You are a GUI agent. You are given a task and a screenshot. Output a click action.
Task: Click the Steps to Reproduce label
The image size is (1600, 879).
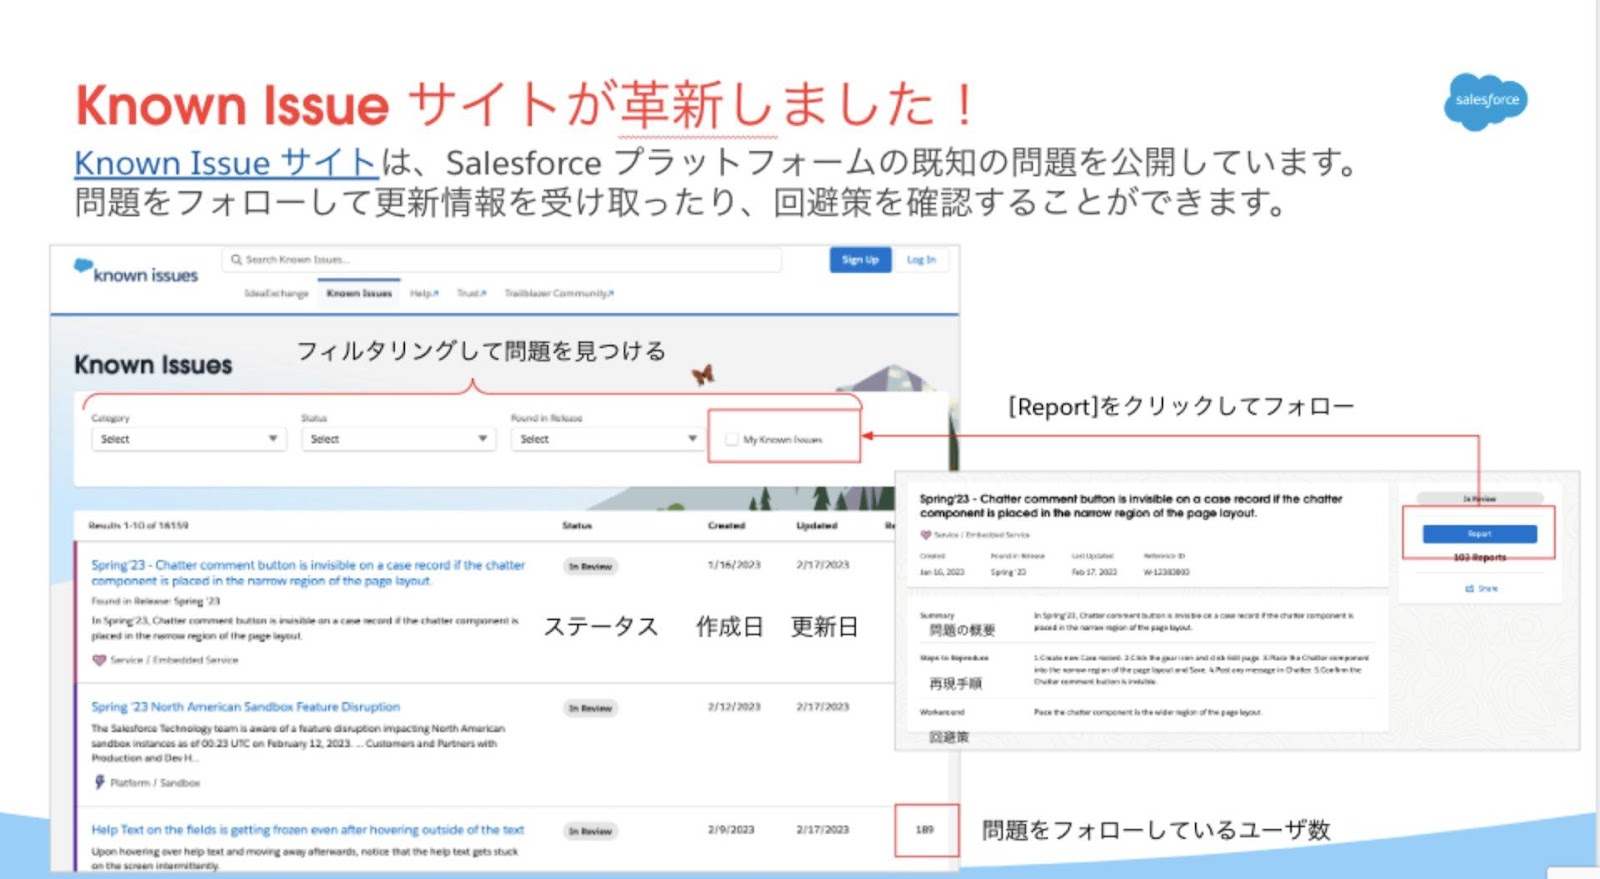954,658
